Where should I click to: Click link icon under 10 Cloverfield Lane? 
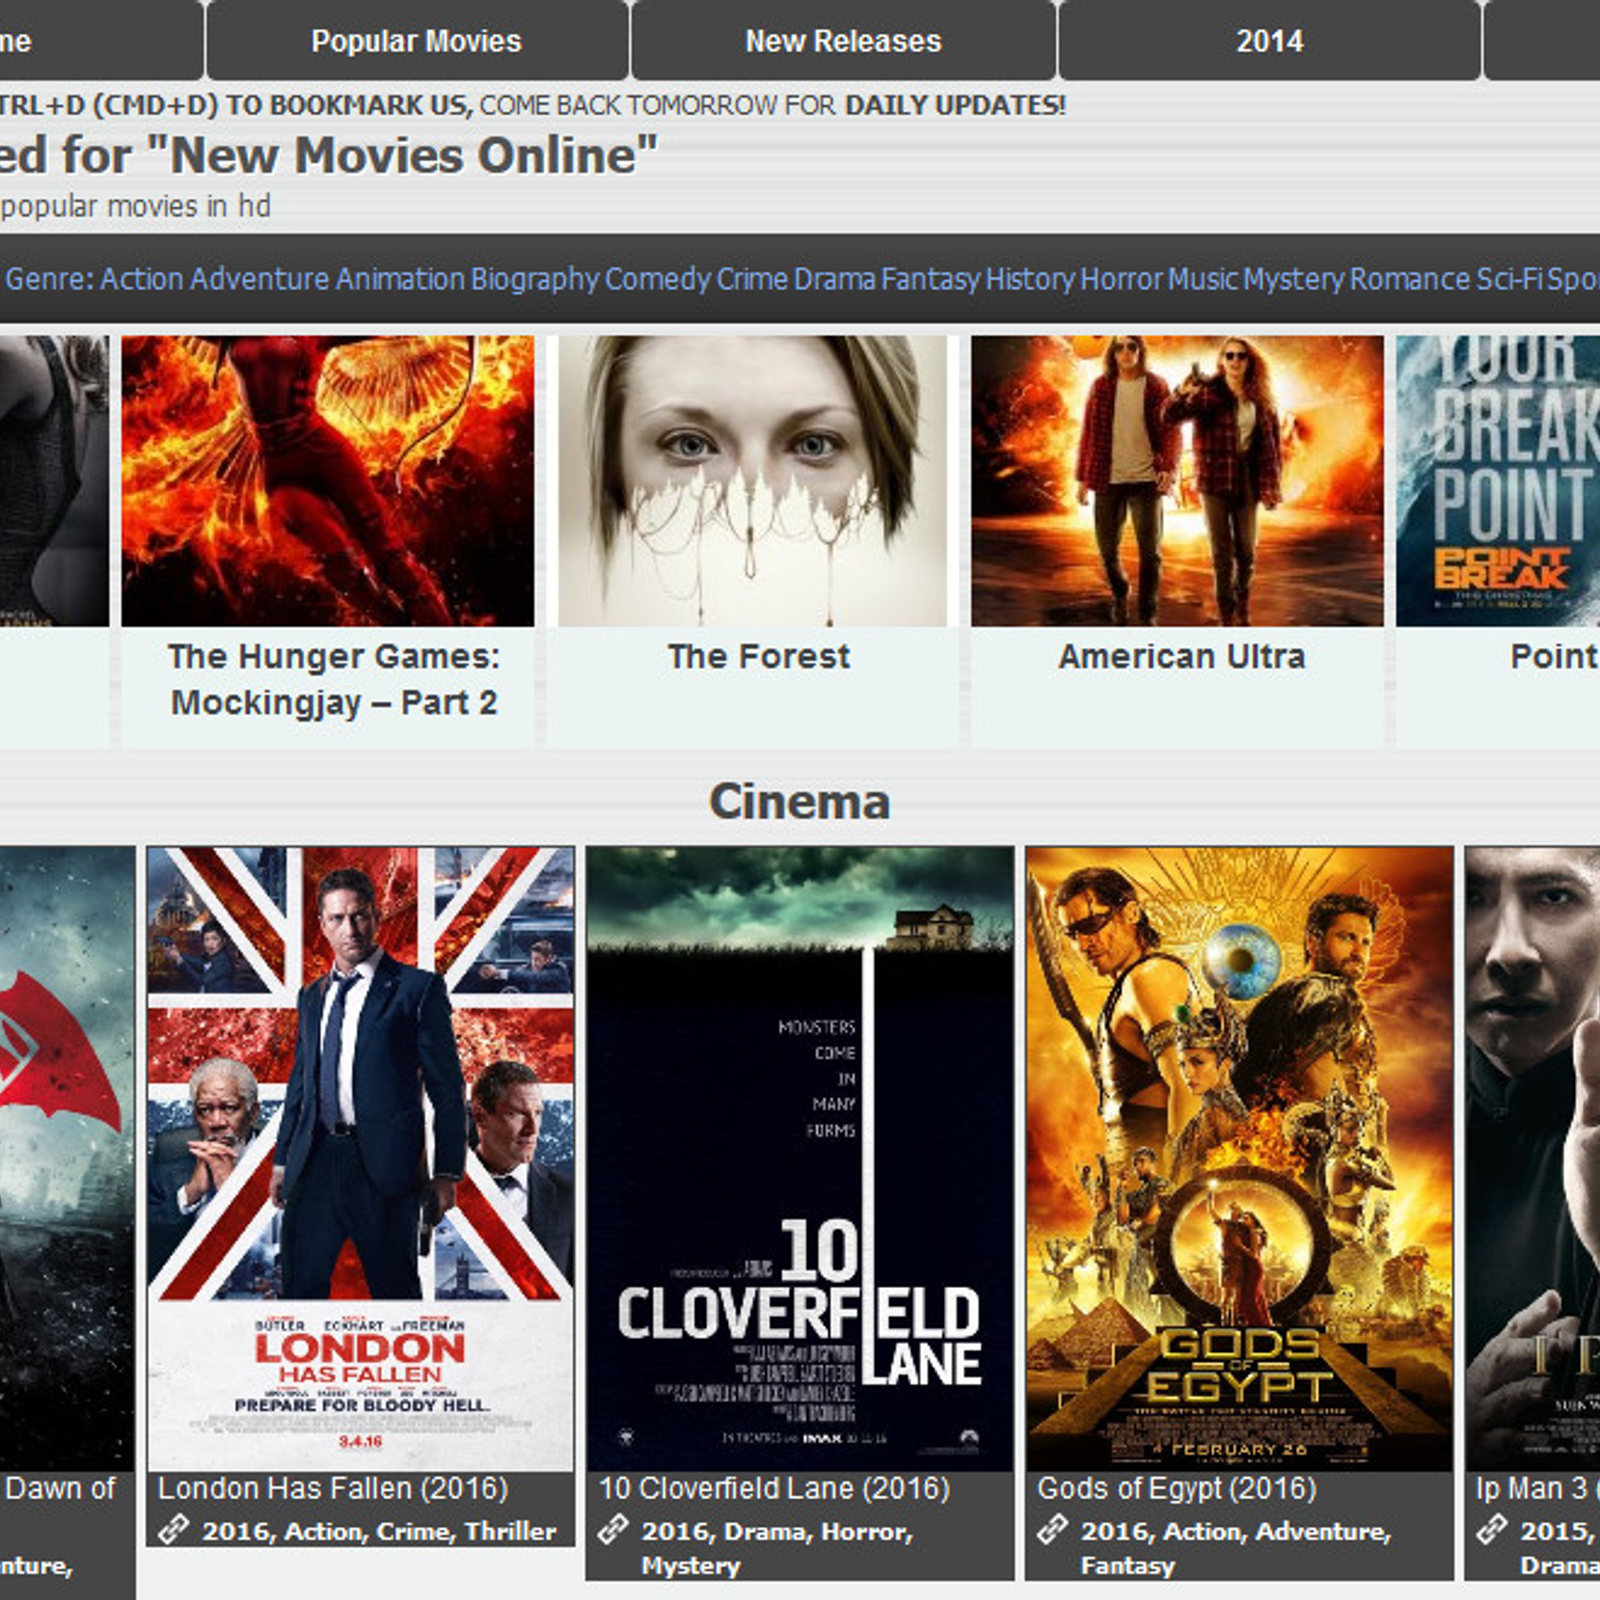pos(613,1529)
